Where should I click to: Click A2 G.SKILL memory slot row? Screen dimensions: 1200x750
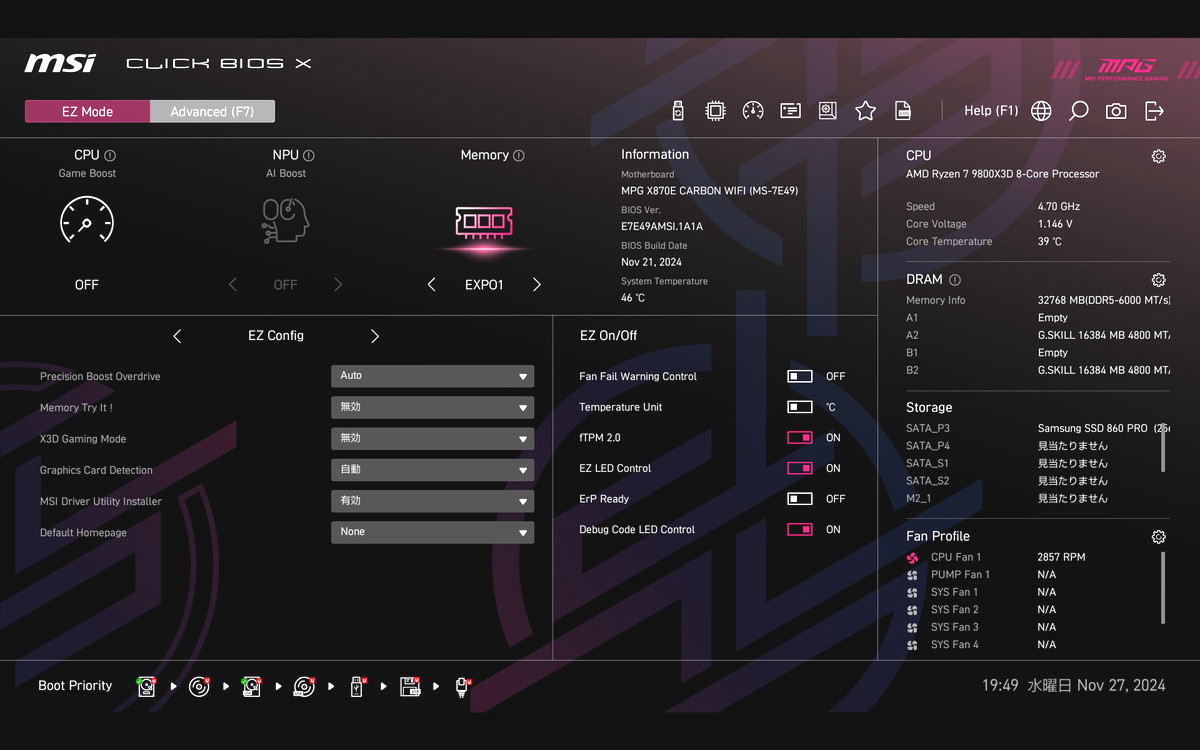point(1037,336)
